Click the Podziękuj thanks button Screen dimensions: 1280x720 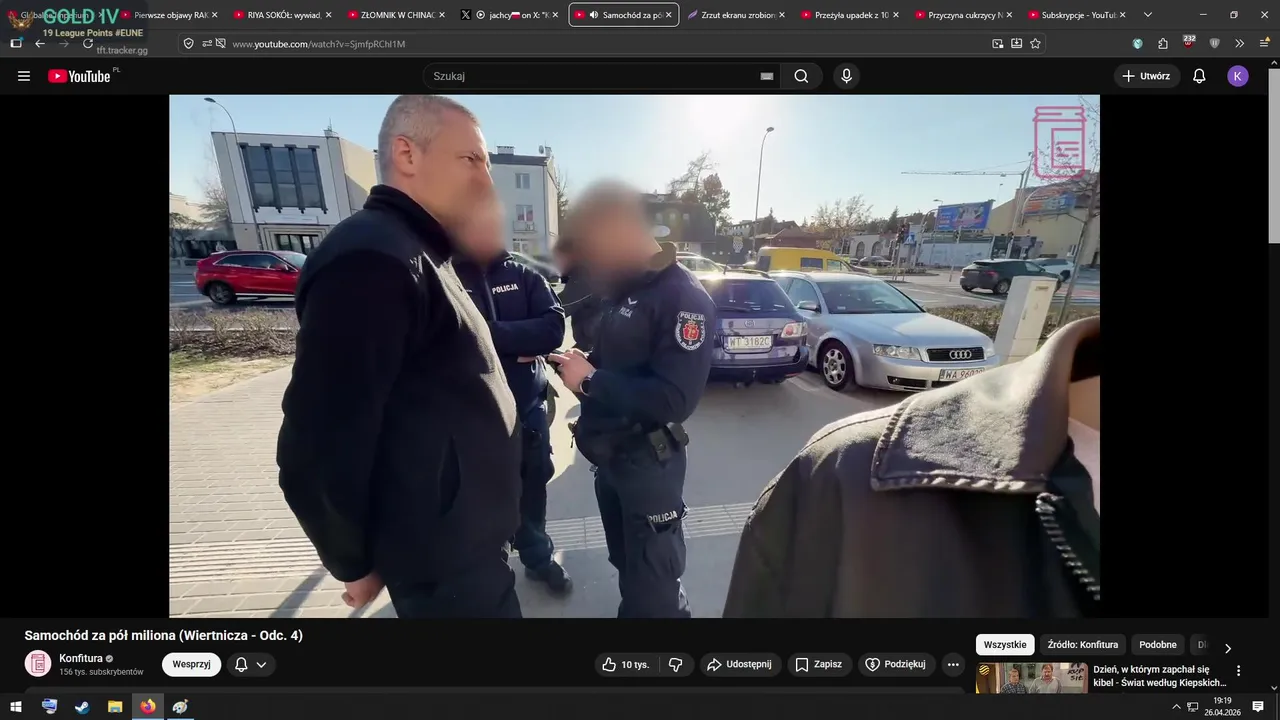(x=895, y=664)
